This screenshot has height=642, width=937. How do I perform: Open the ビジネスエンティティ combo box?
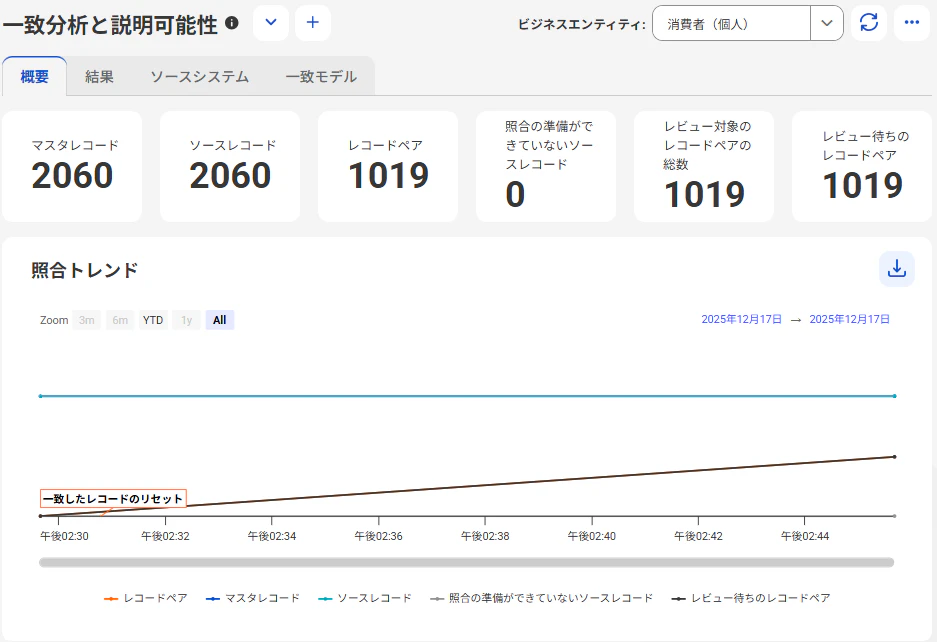click(x=748, y=23)
